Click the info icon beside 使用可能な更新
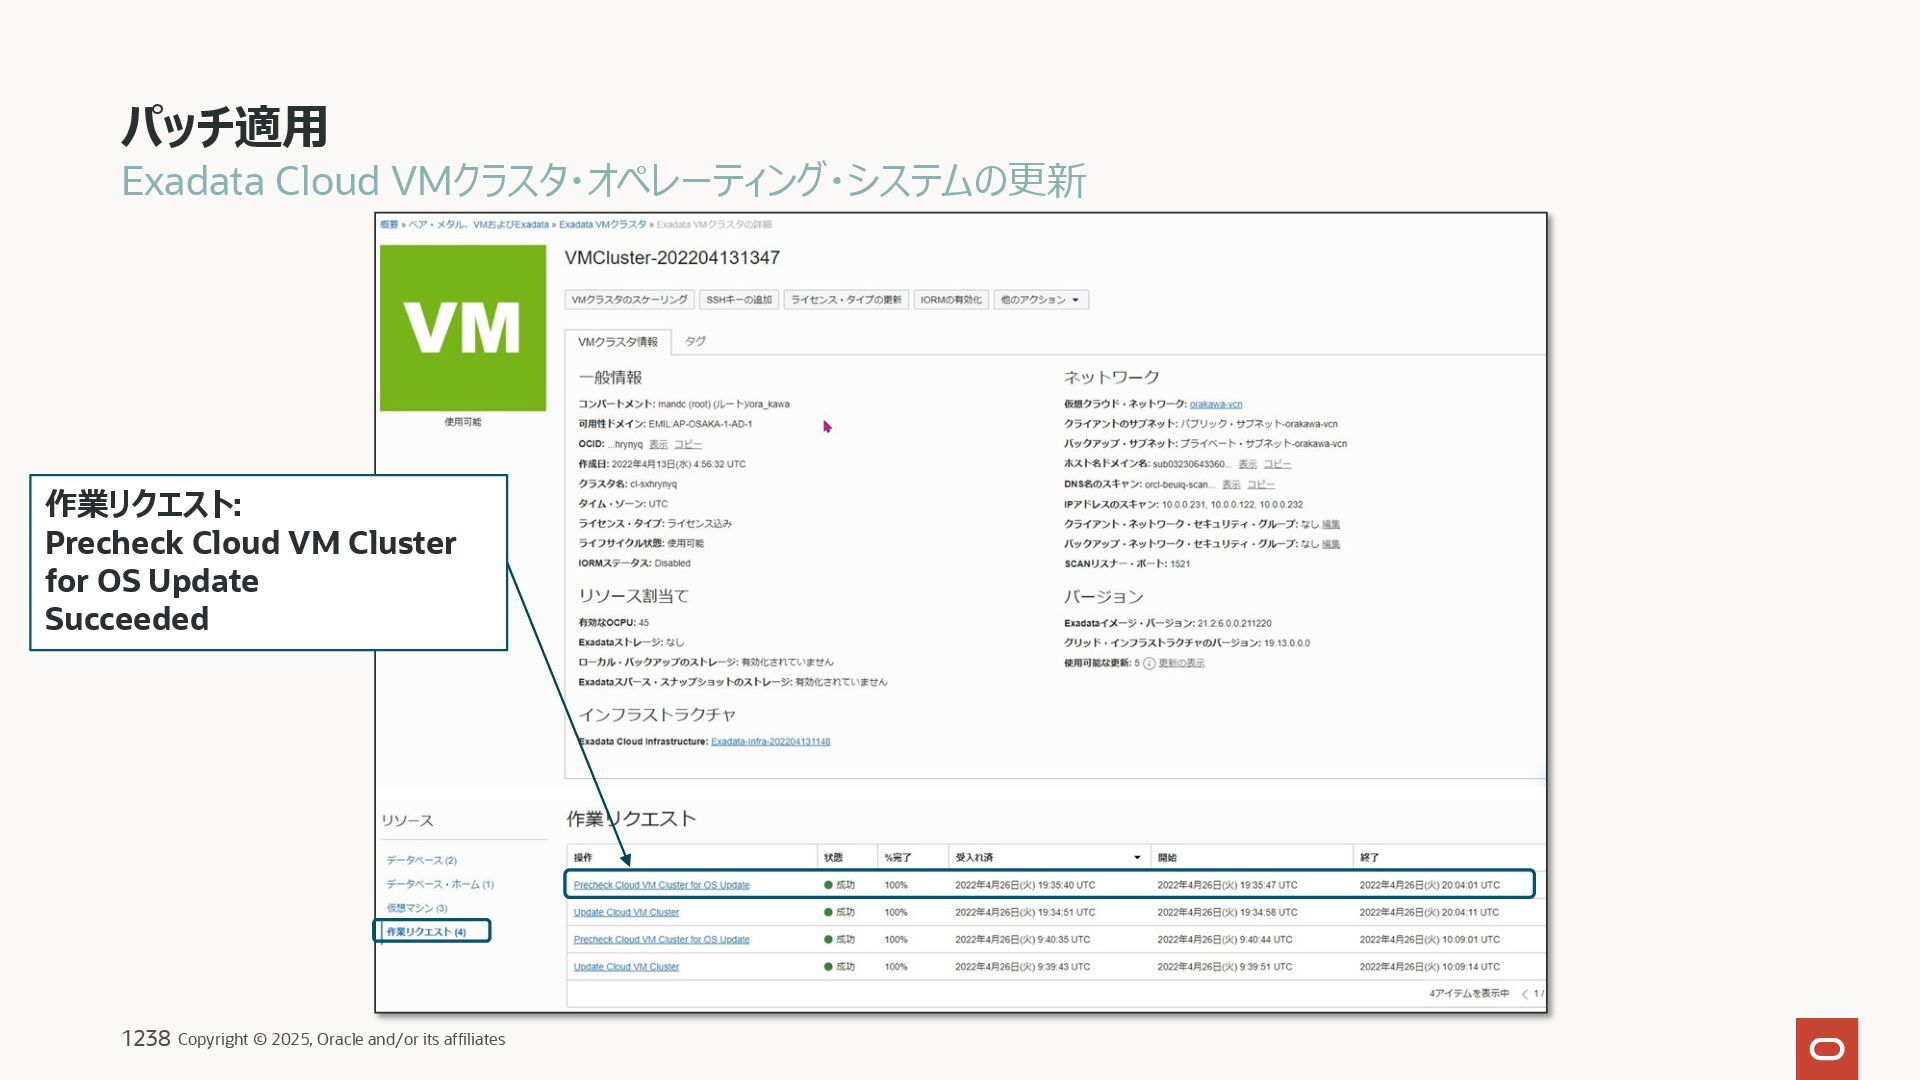This screenshot has height=1080, width=1920. pyautogui.click(x=1149, y=663)
